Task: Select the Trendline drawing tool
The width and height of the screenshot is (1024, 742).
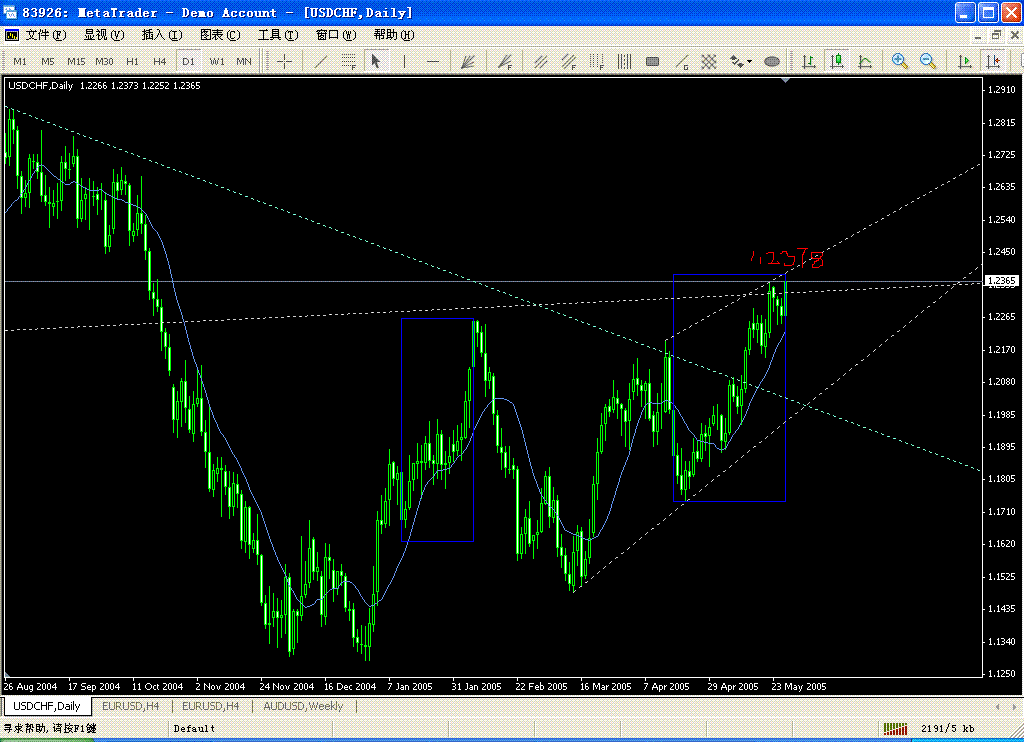Action: click(318, 61)
